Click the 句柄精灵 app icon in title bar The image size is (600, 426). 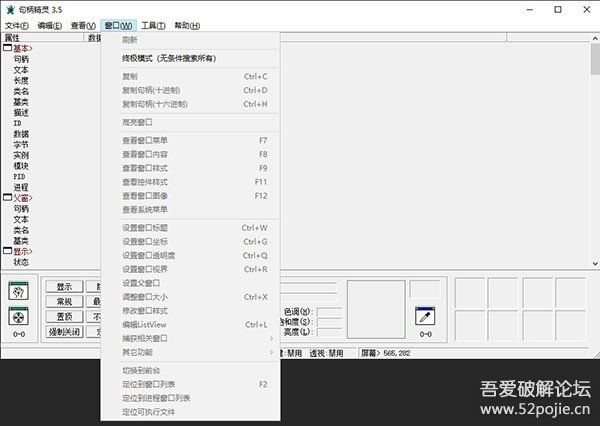[10, 8]
